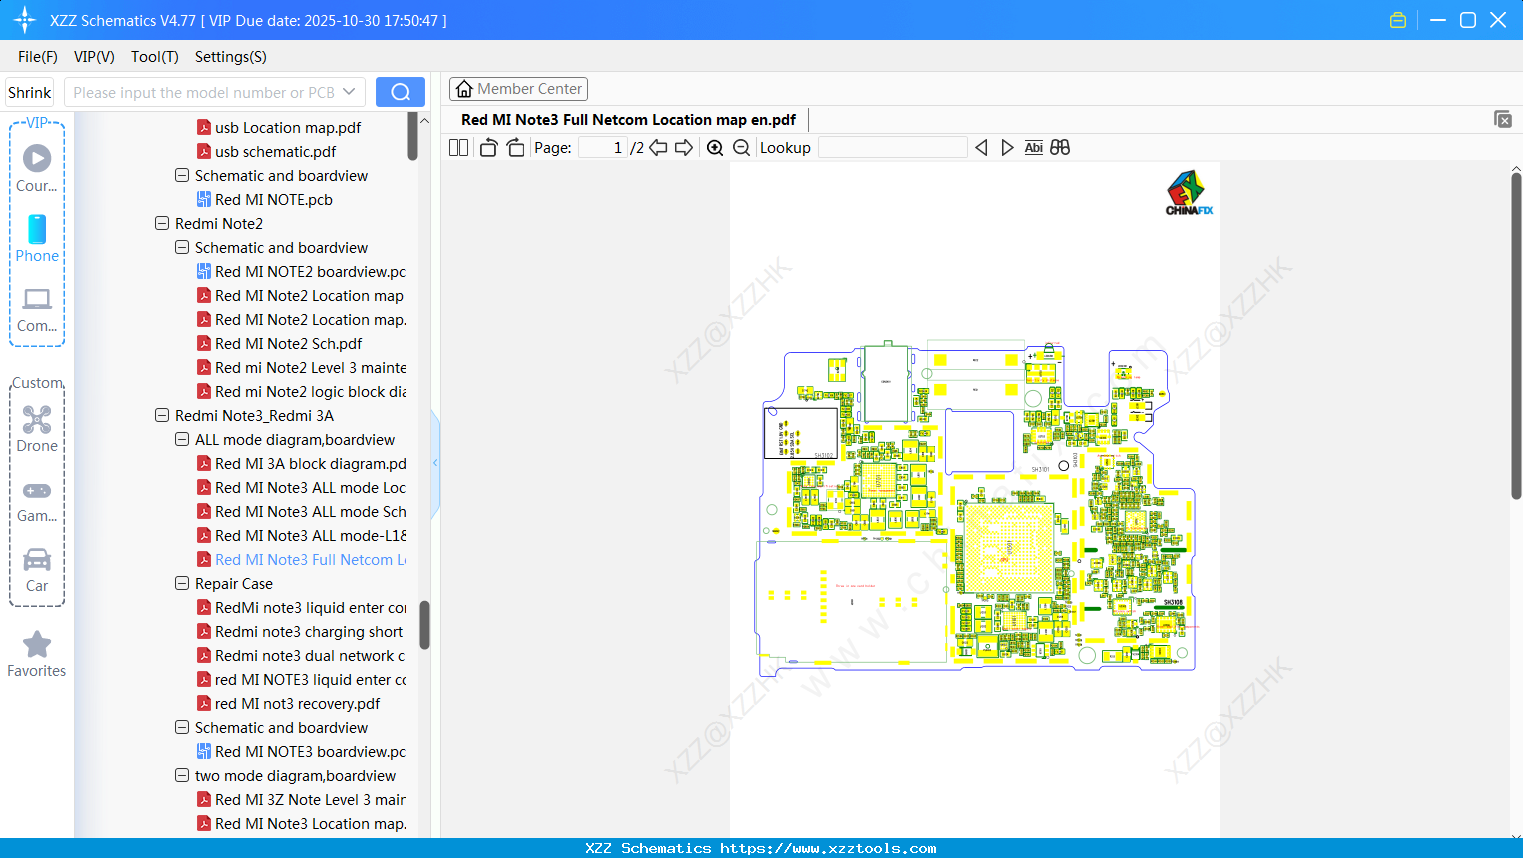This screenshot has width=1523, height=858.
Task: Click the Shrink button
Action: pyautogui.click(x=30, y=92)
